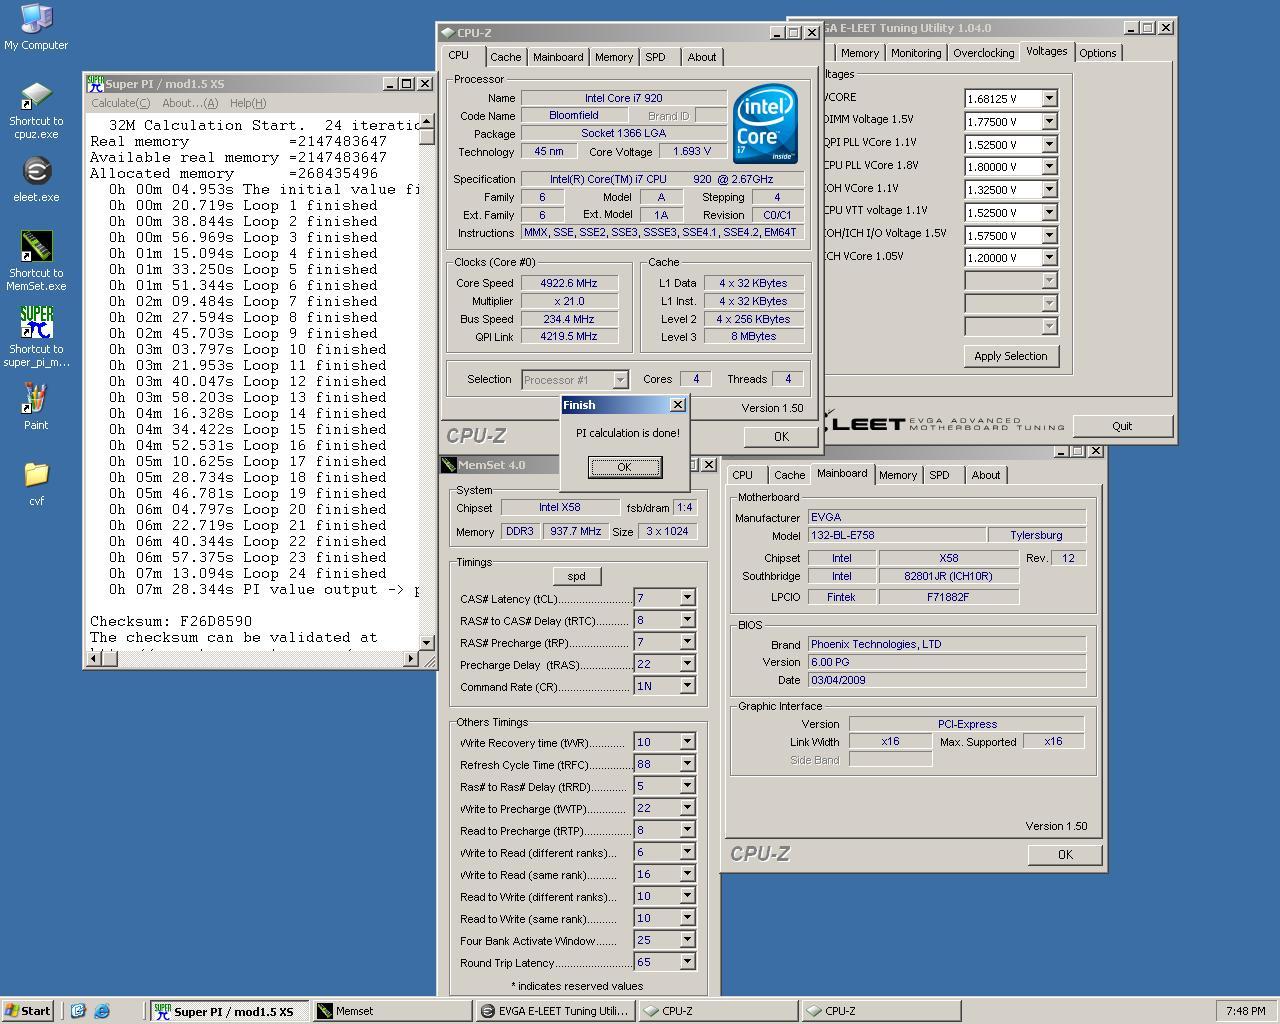
Task: Open Memory tab in lower CPU-Z
Action: coord(897,475)
